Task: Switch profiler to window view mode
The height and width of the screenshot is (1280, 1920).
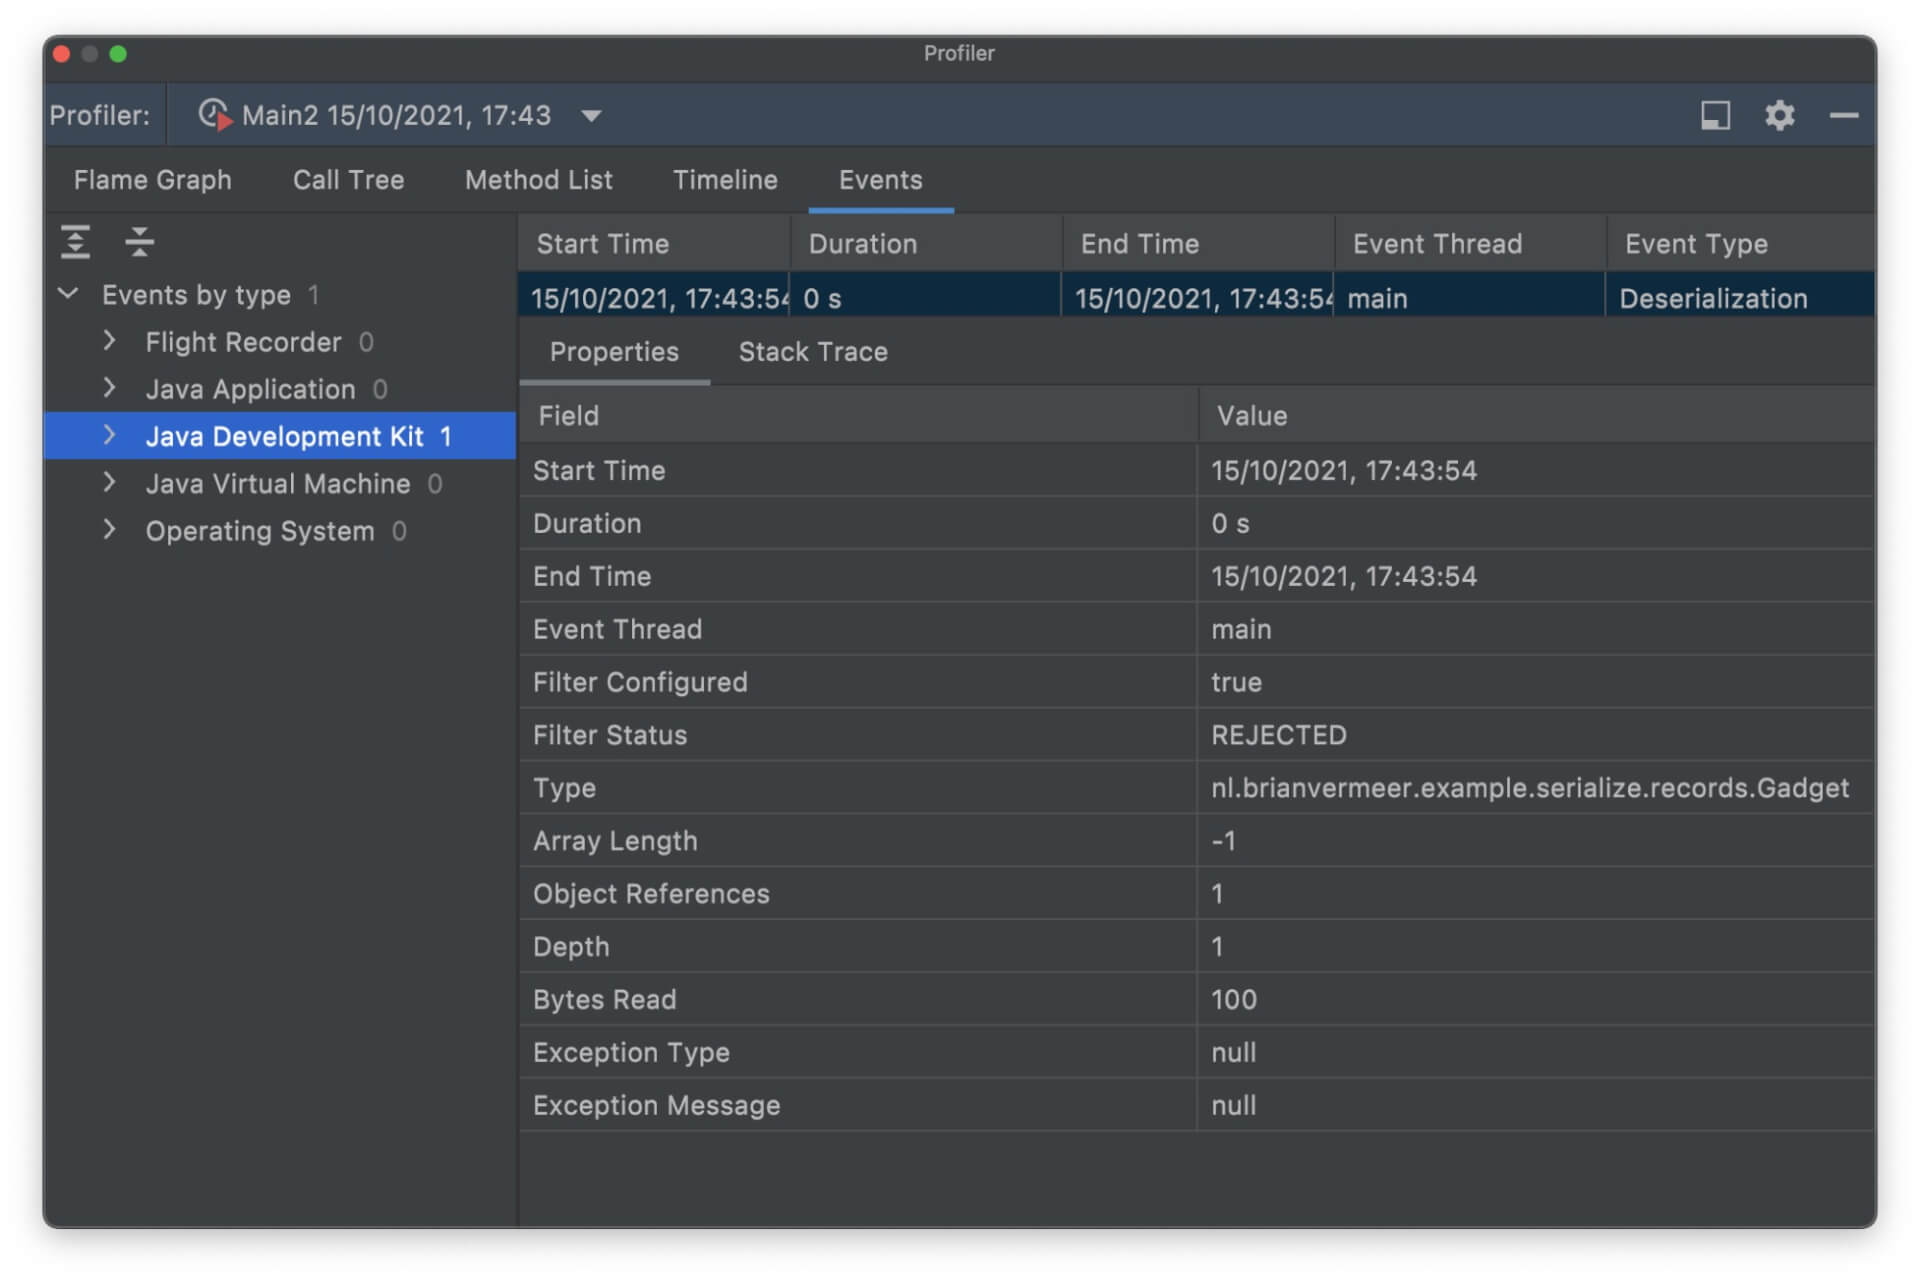Action: click(1715, 115)
